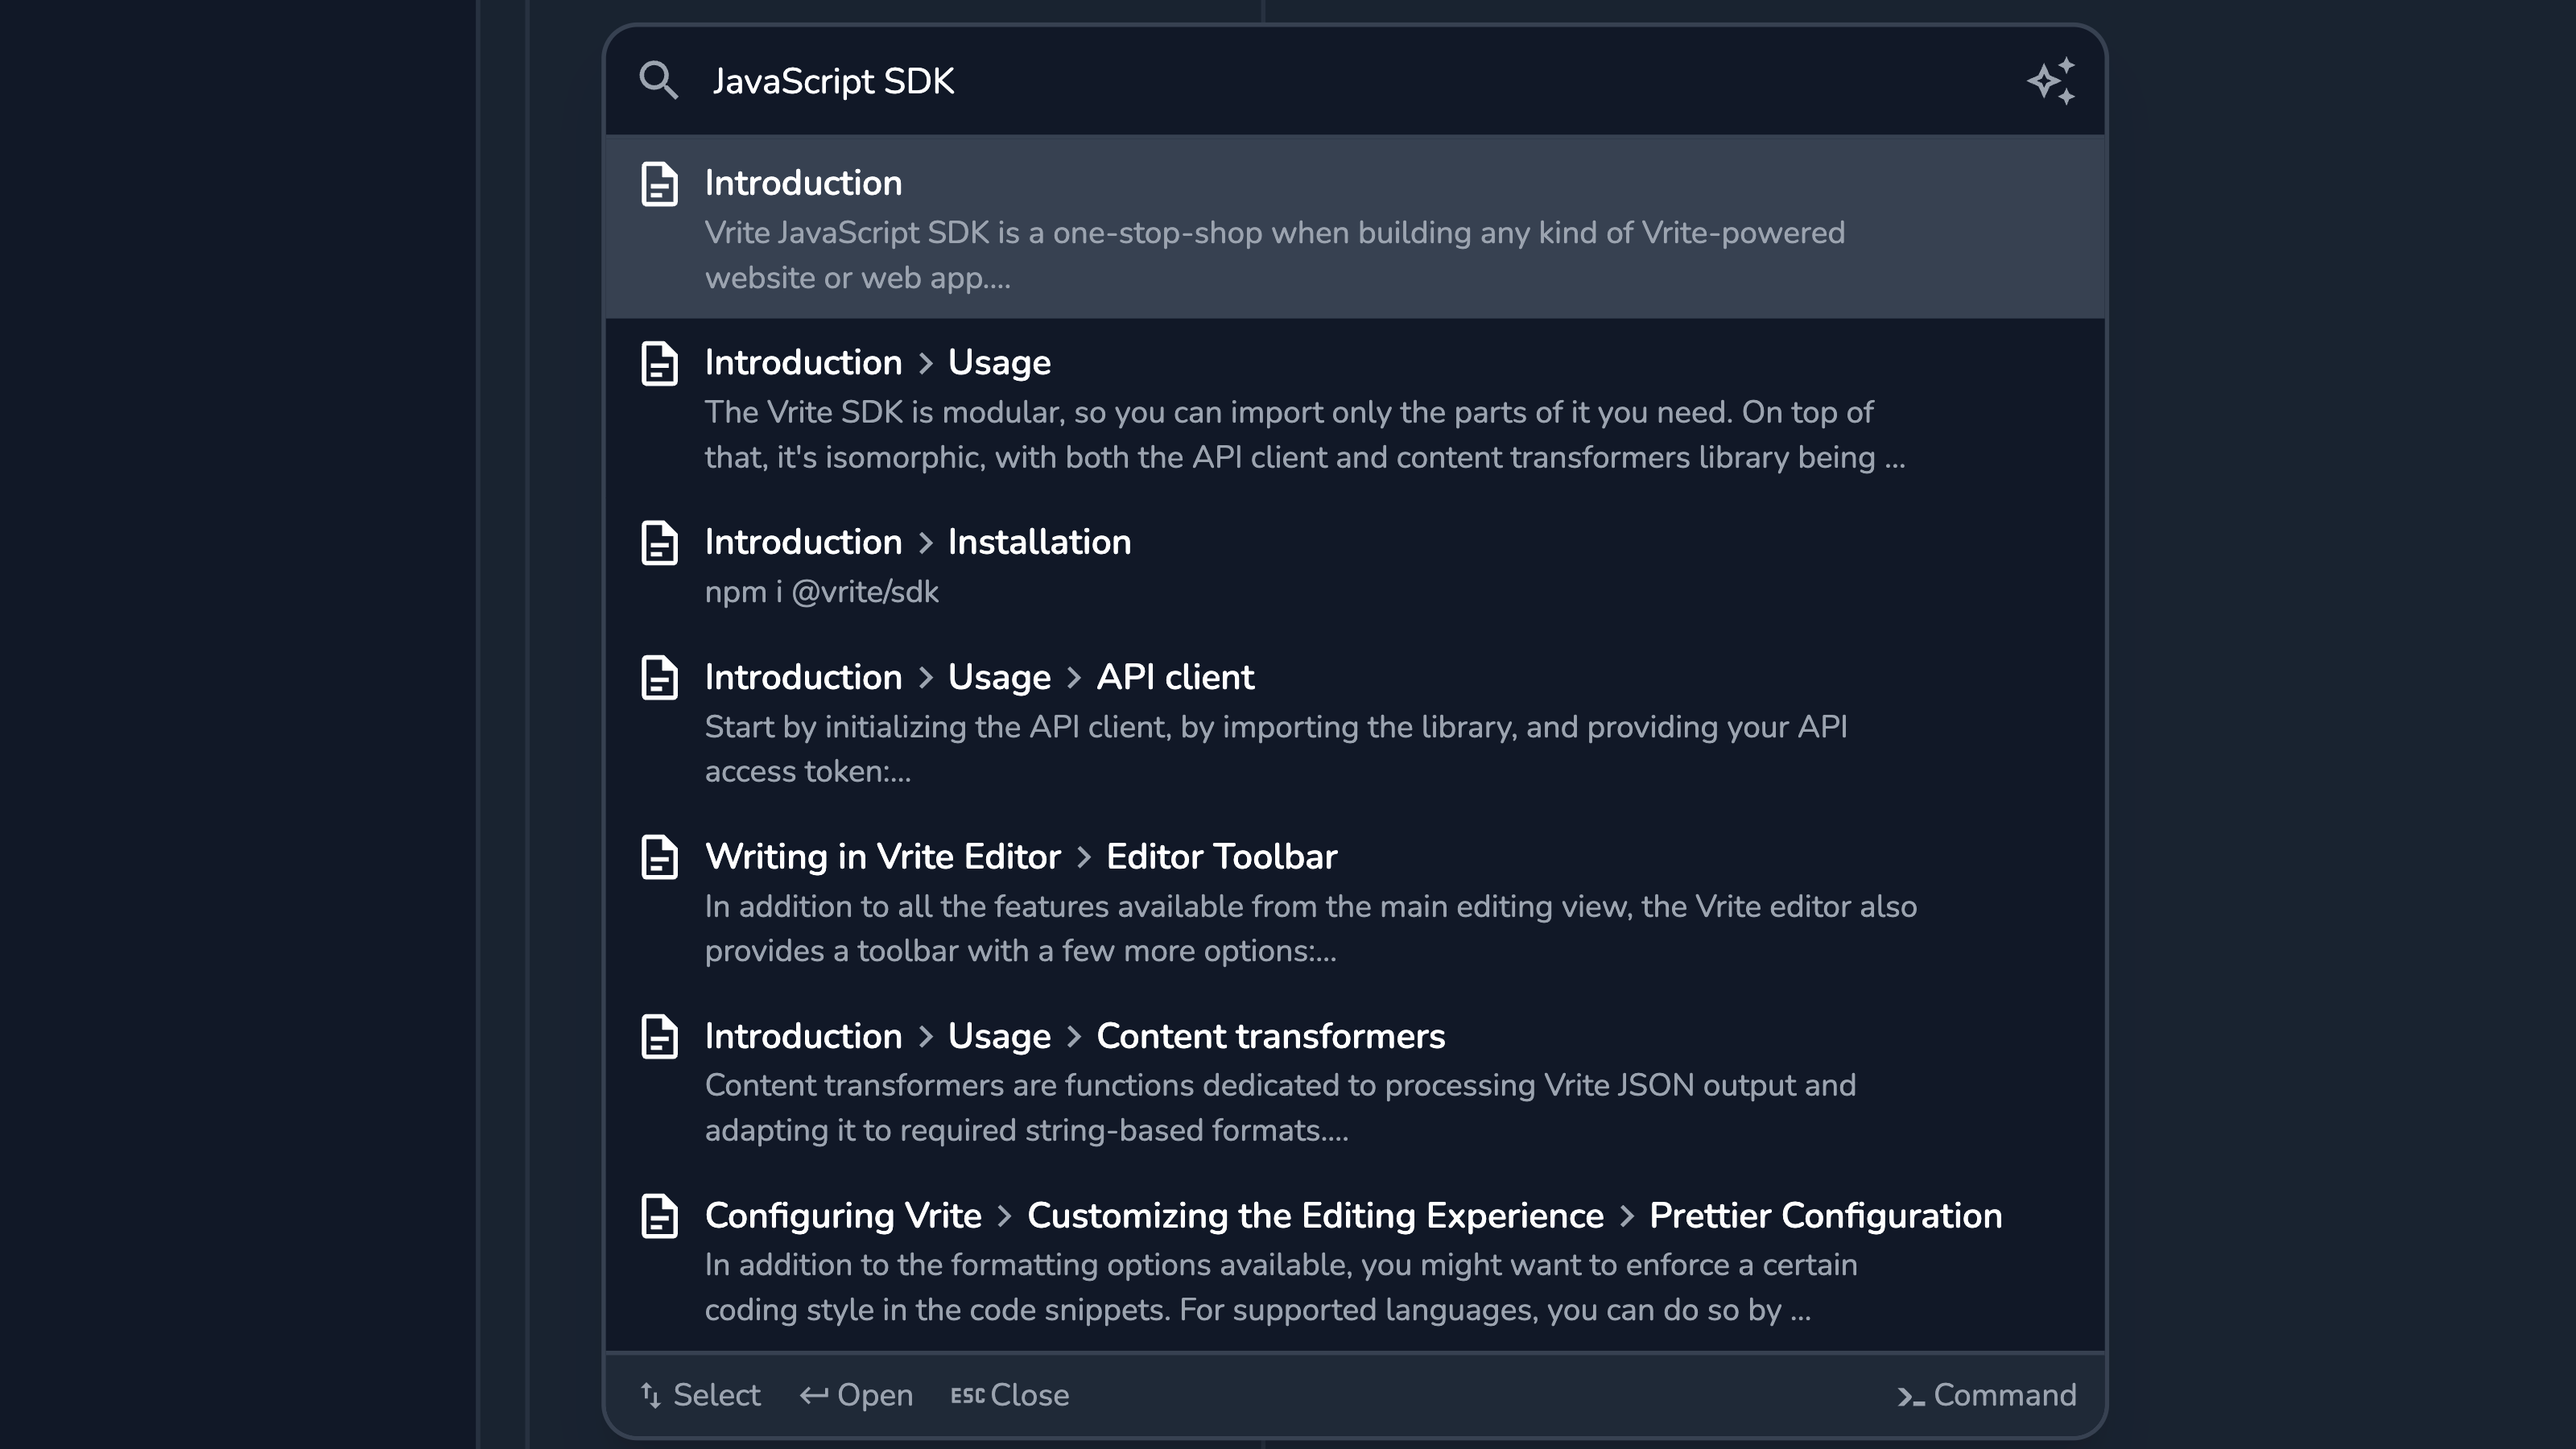Screen dimensions: 2576x1449
Task: Click the document icon next to Content transformers
Action: [660, 1035]
